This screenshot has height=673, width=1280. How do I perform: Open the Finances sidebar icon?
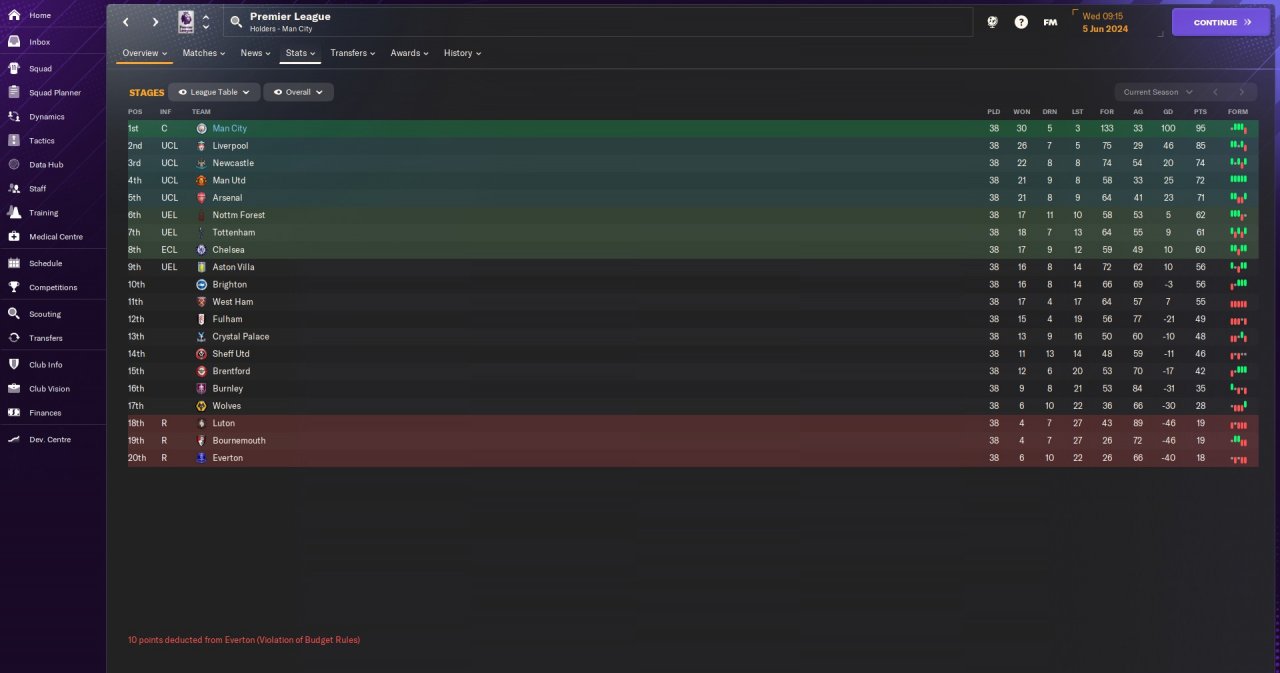(x=14, y=413)
